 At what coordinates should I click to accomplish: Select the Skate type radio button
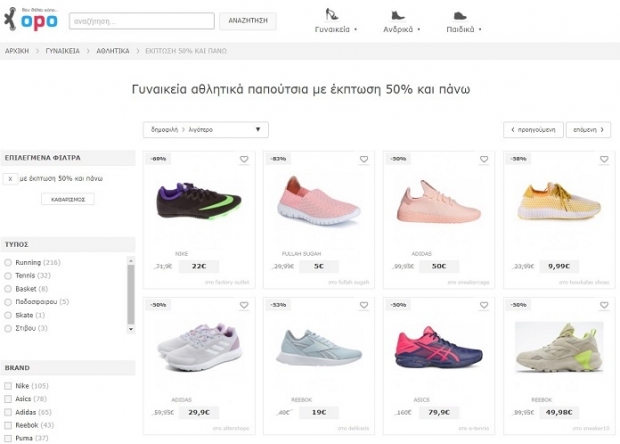click(x=8, y=315)
